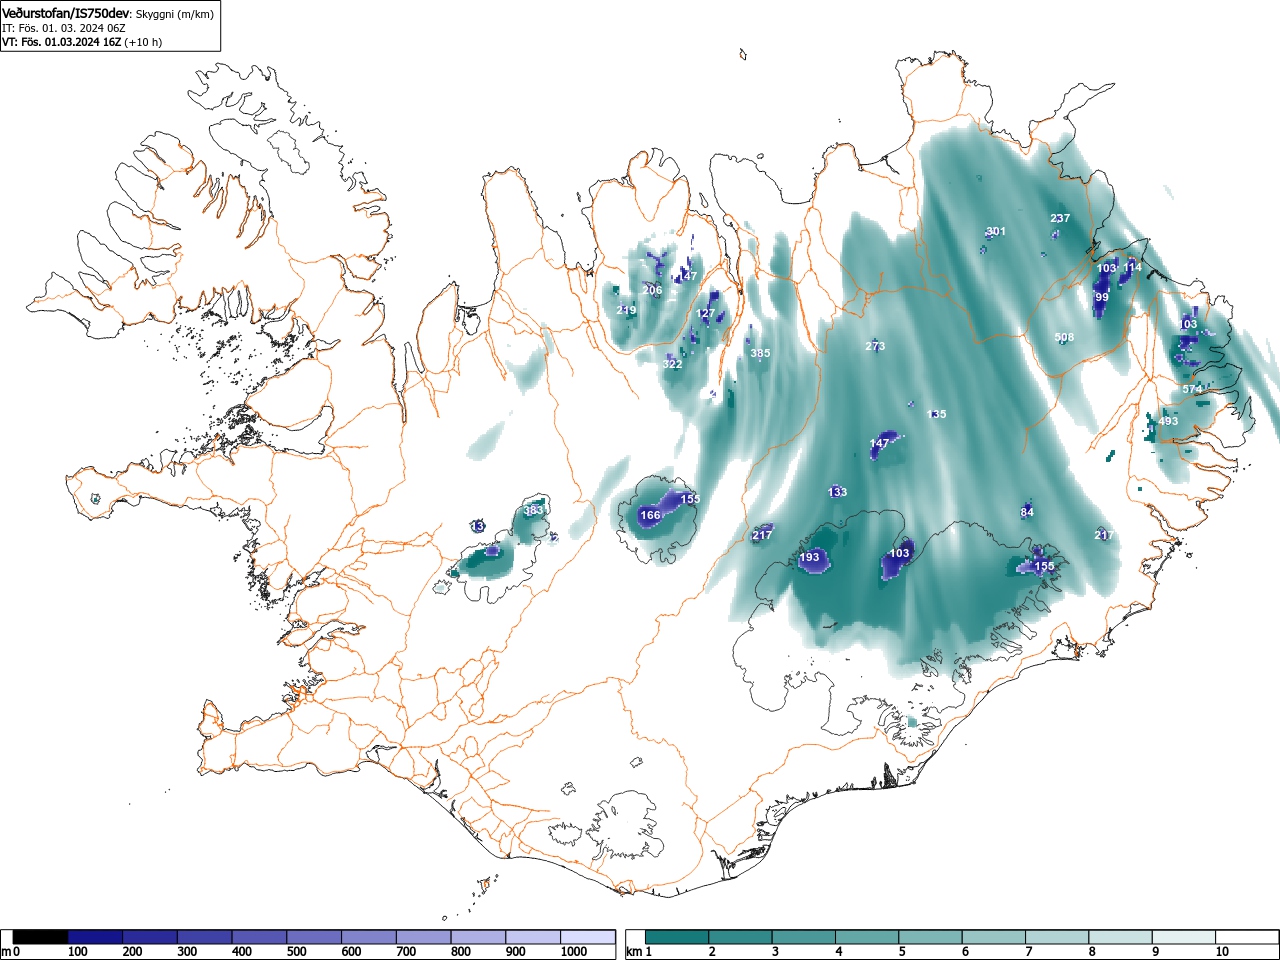Click the "IT: Fös. 01. 03. 2024 06Z" line
The height and width of the screenshot is (960, 1280).
[64, 28]
